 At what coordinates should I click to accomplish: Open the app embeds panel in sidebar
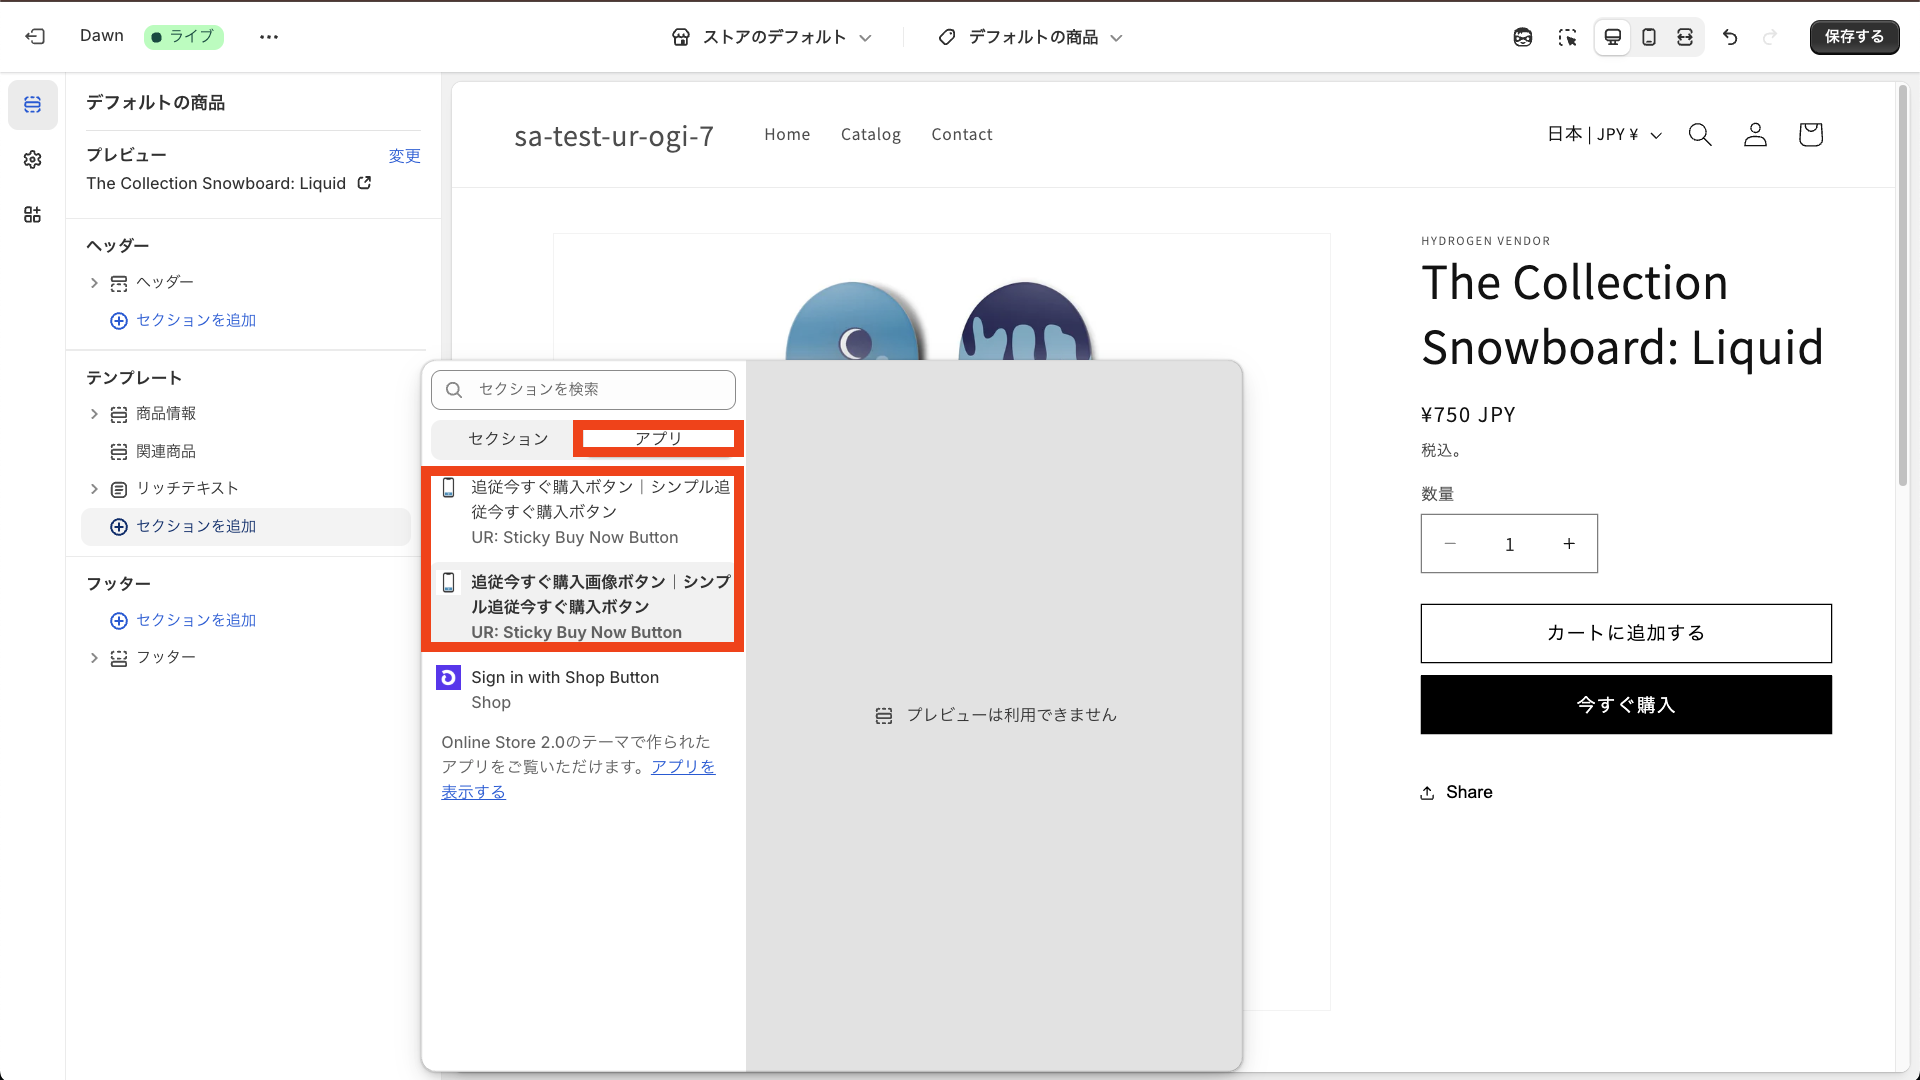pyautogui.click(x=32, y=214)
